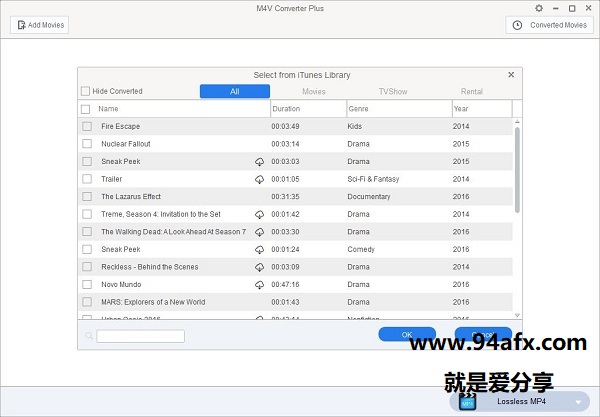Click cloud download icon for Trailer
Image resolution: width=600 pixels, height=417 pixels.
(259, 179)
